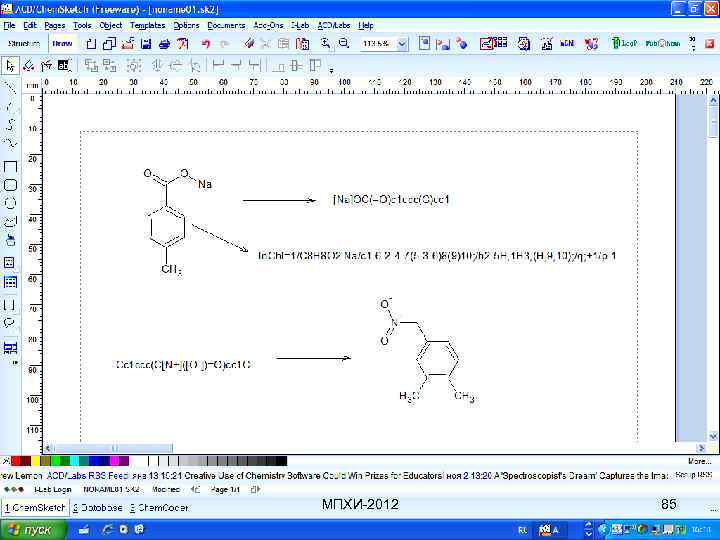Click the PDF export icon

coord(183,44)
